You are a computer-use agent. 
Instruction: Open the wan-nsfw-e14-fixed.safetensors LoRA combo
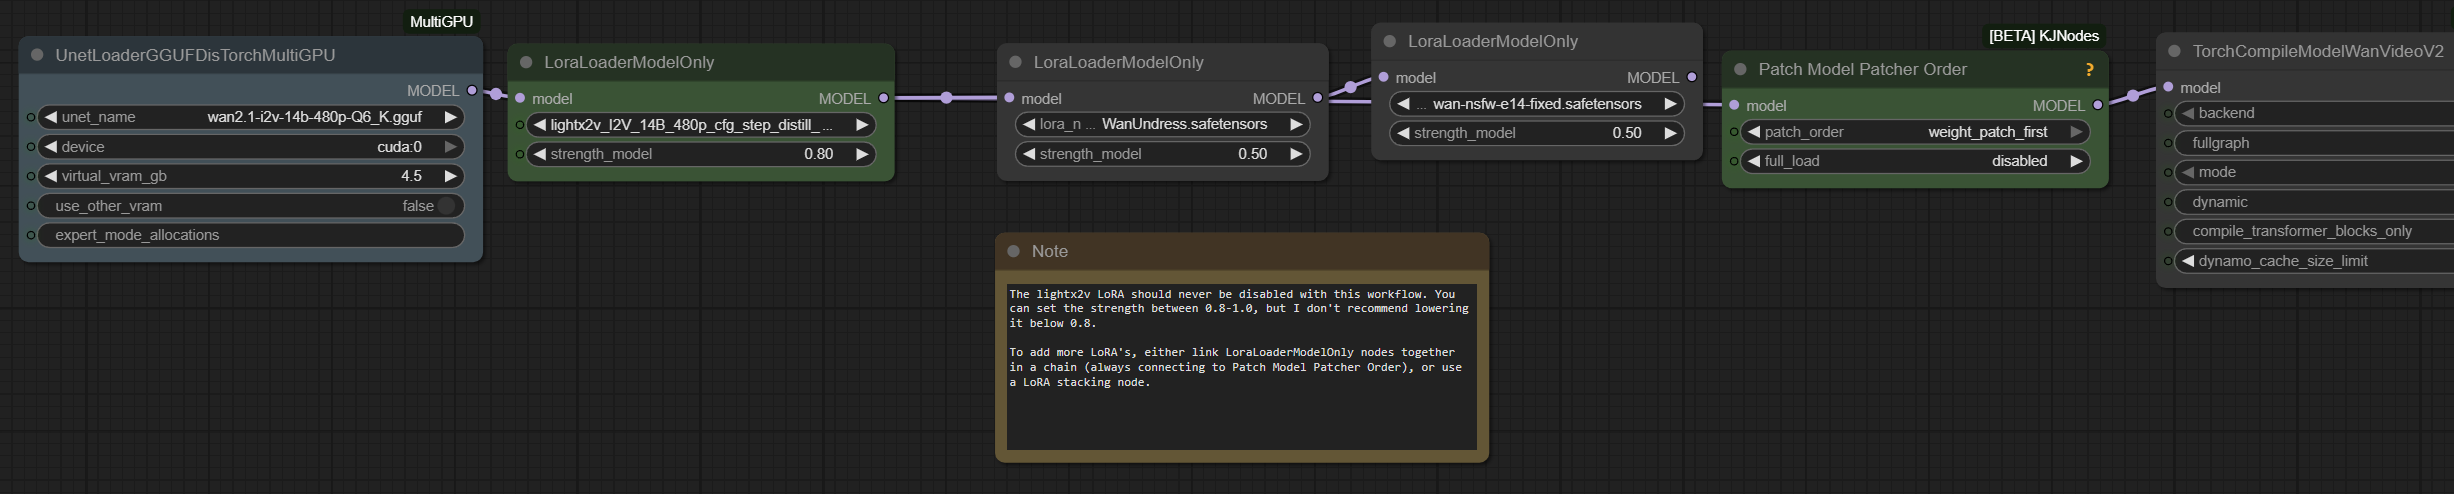tap(1537, 104)
